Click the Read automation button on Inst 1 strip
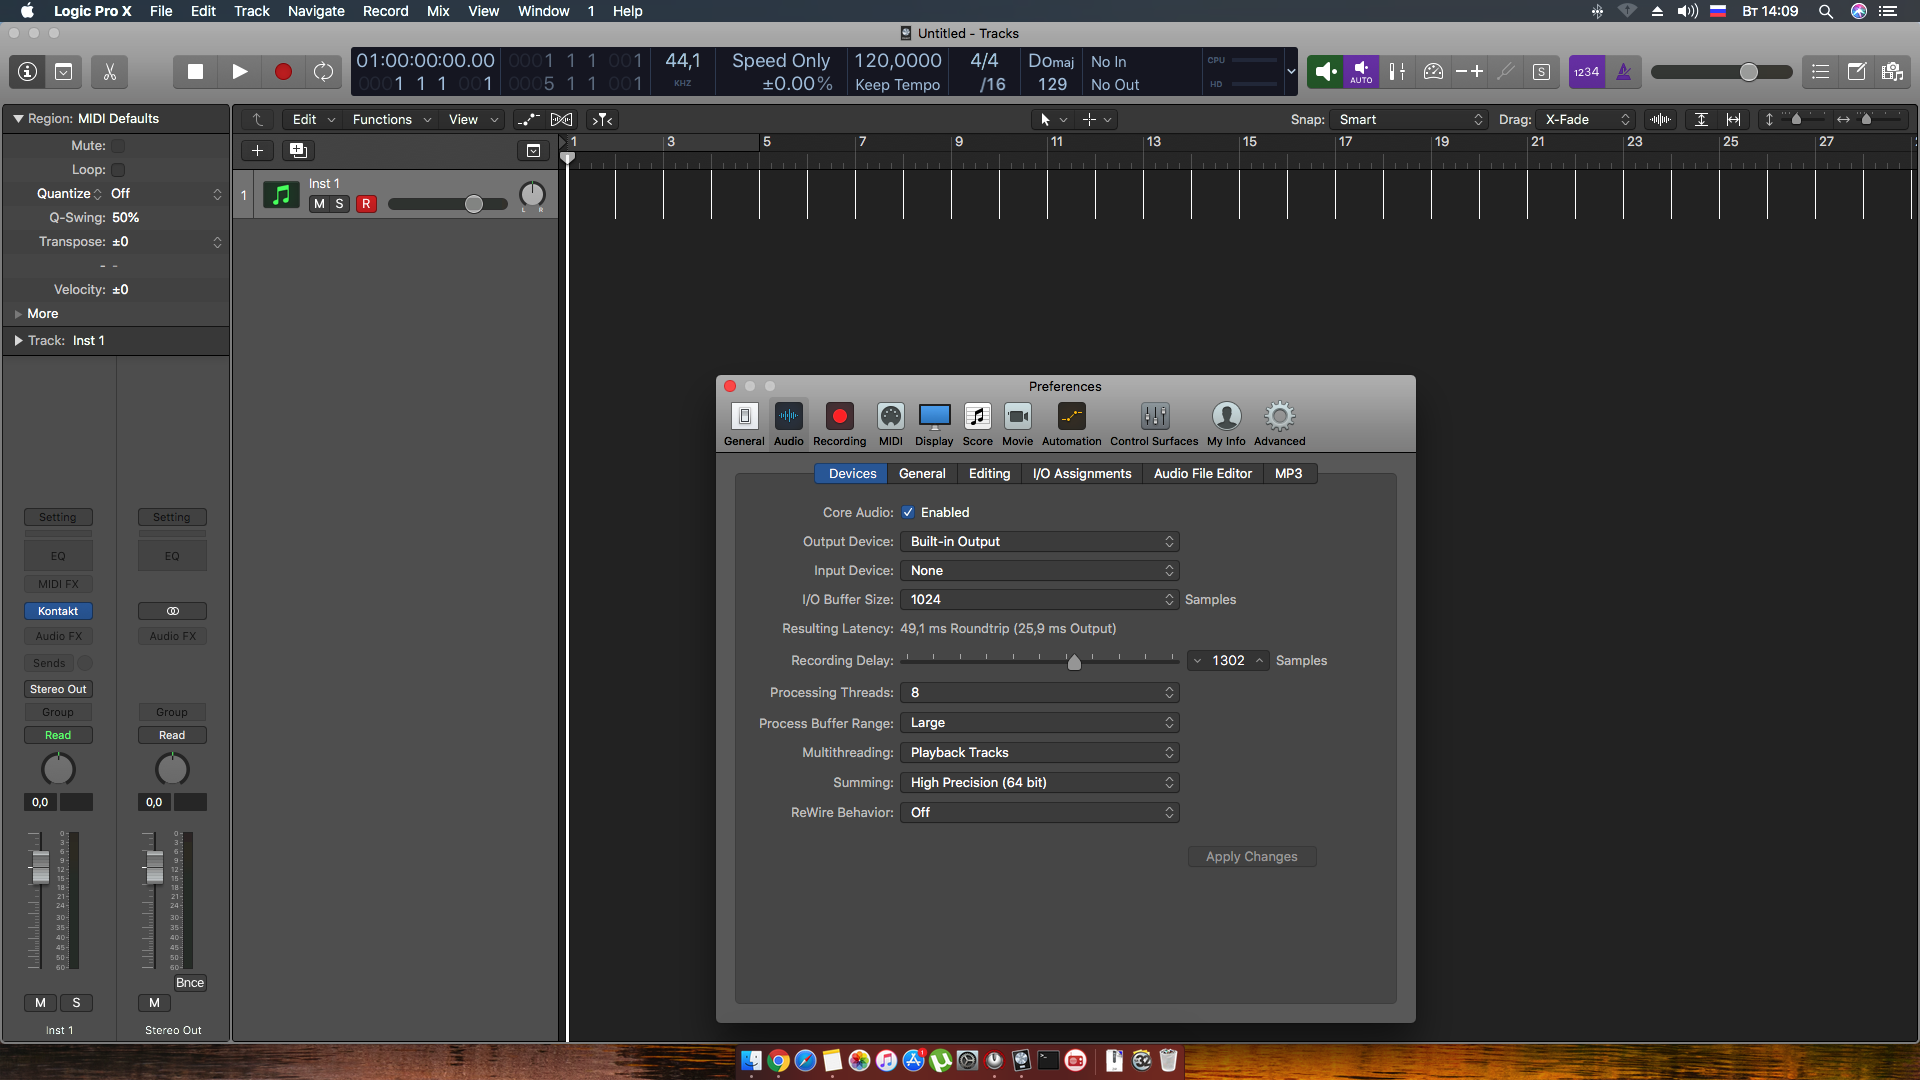 (x=58, y=735)
